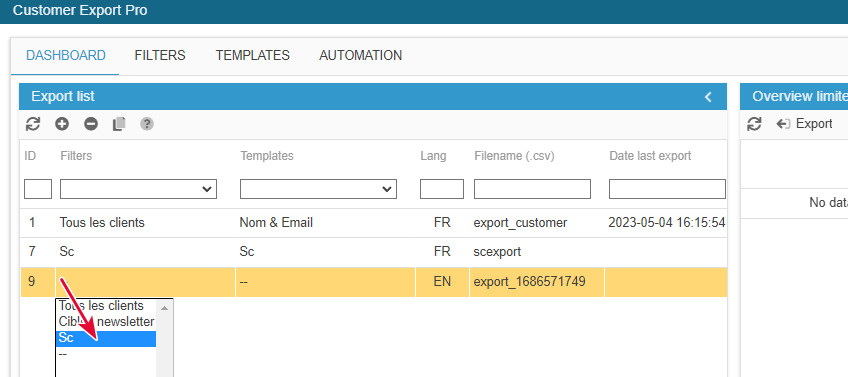Refresh the Export list
The width and height of the screenshot is (848, 377).
tap(33, 124)
